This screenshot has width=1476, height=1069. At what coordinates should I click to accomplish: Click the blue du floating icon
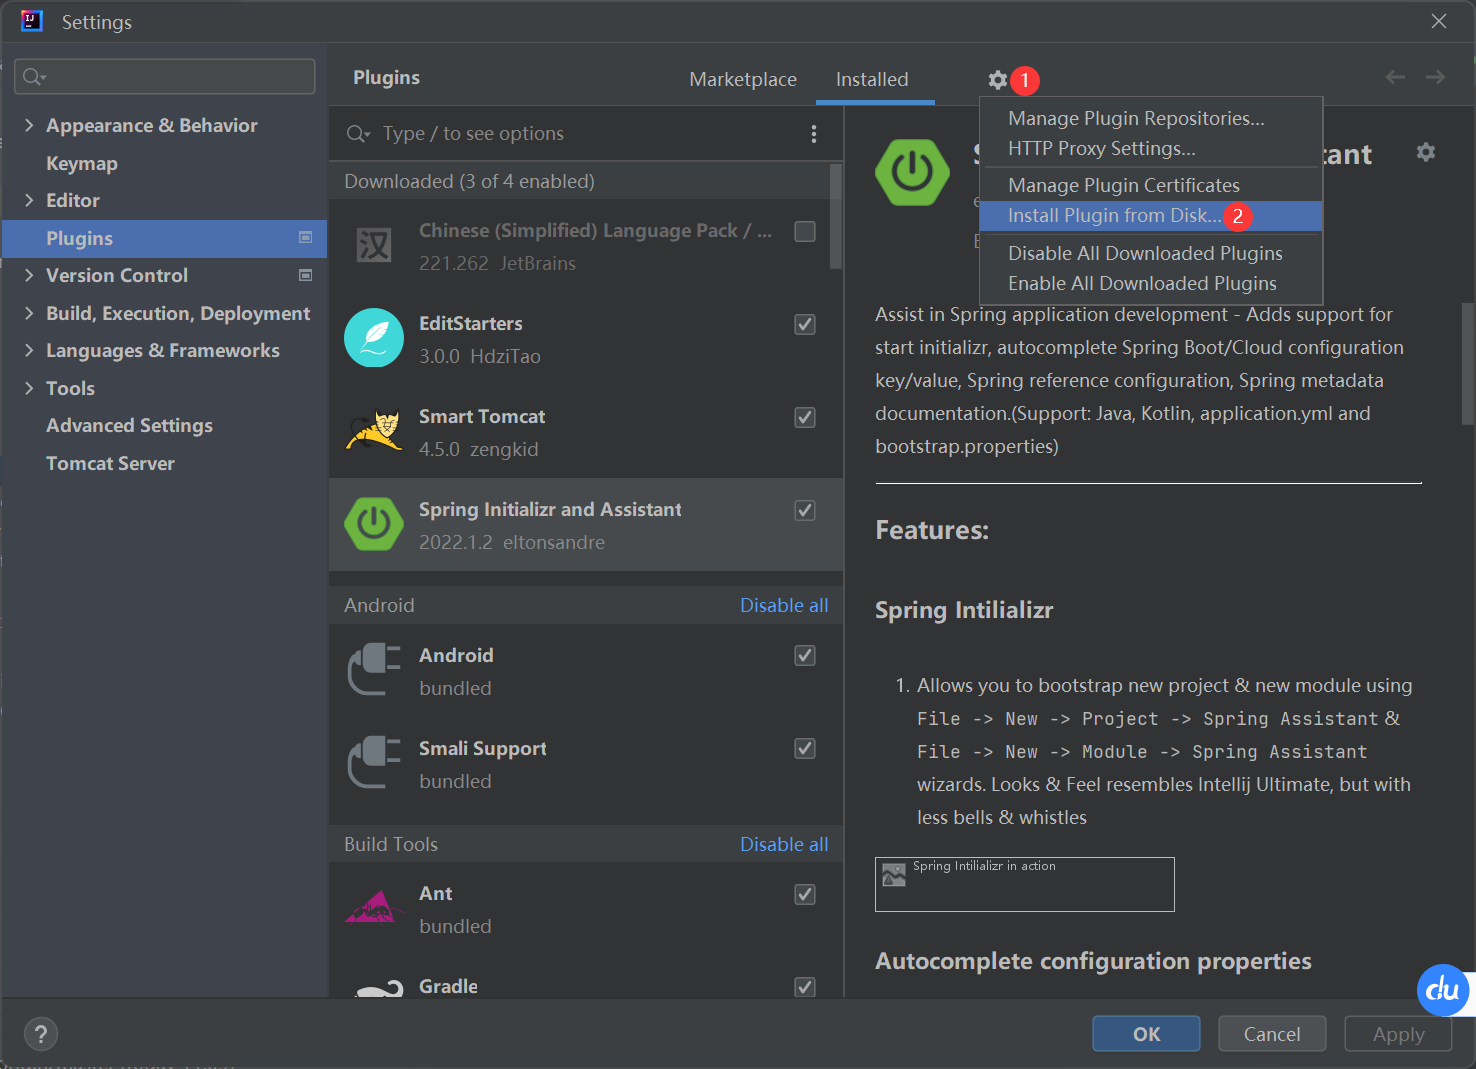[x=1443, y=990]
